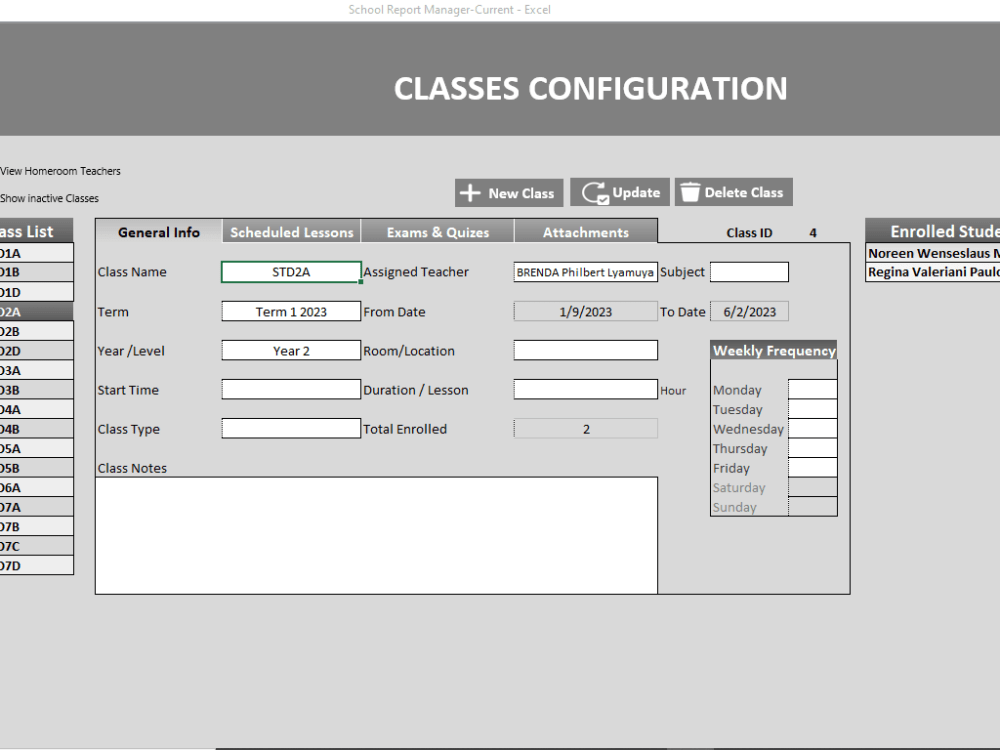This screenshot has height=750, width=1000.
Task: Select student Noreen Wenseslaus in Enrolled Students
Action: click(932, 253)
